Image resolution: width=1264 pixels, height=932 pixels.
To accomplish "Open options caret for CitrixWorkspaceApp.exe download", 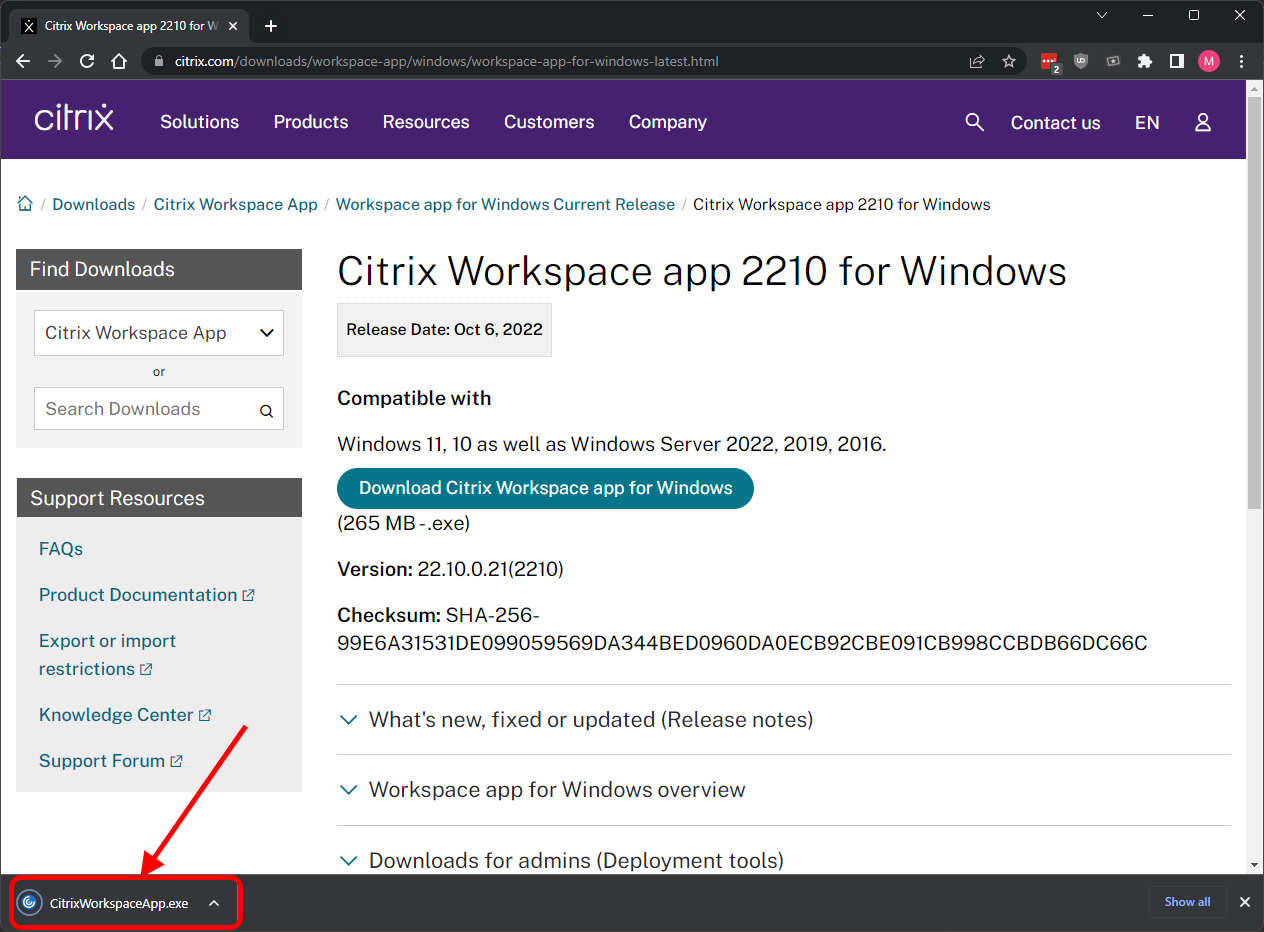I will tap(214, 903).
